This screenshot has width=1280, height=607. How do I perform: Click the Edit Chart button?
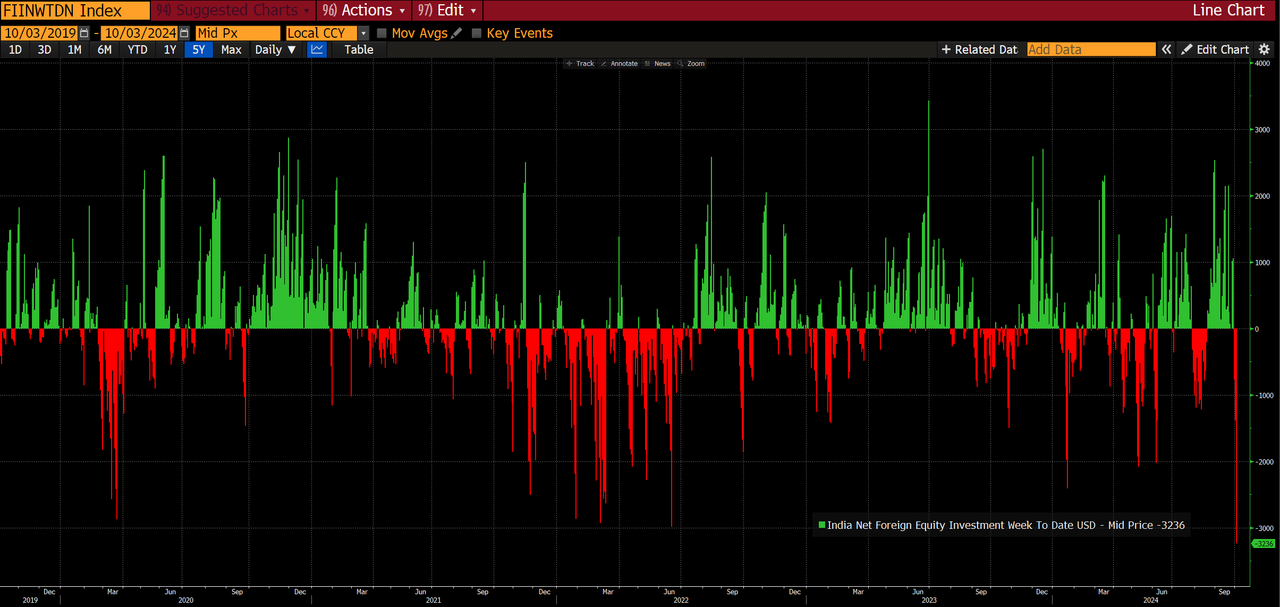tap(1216, 49)
